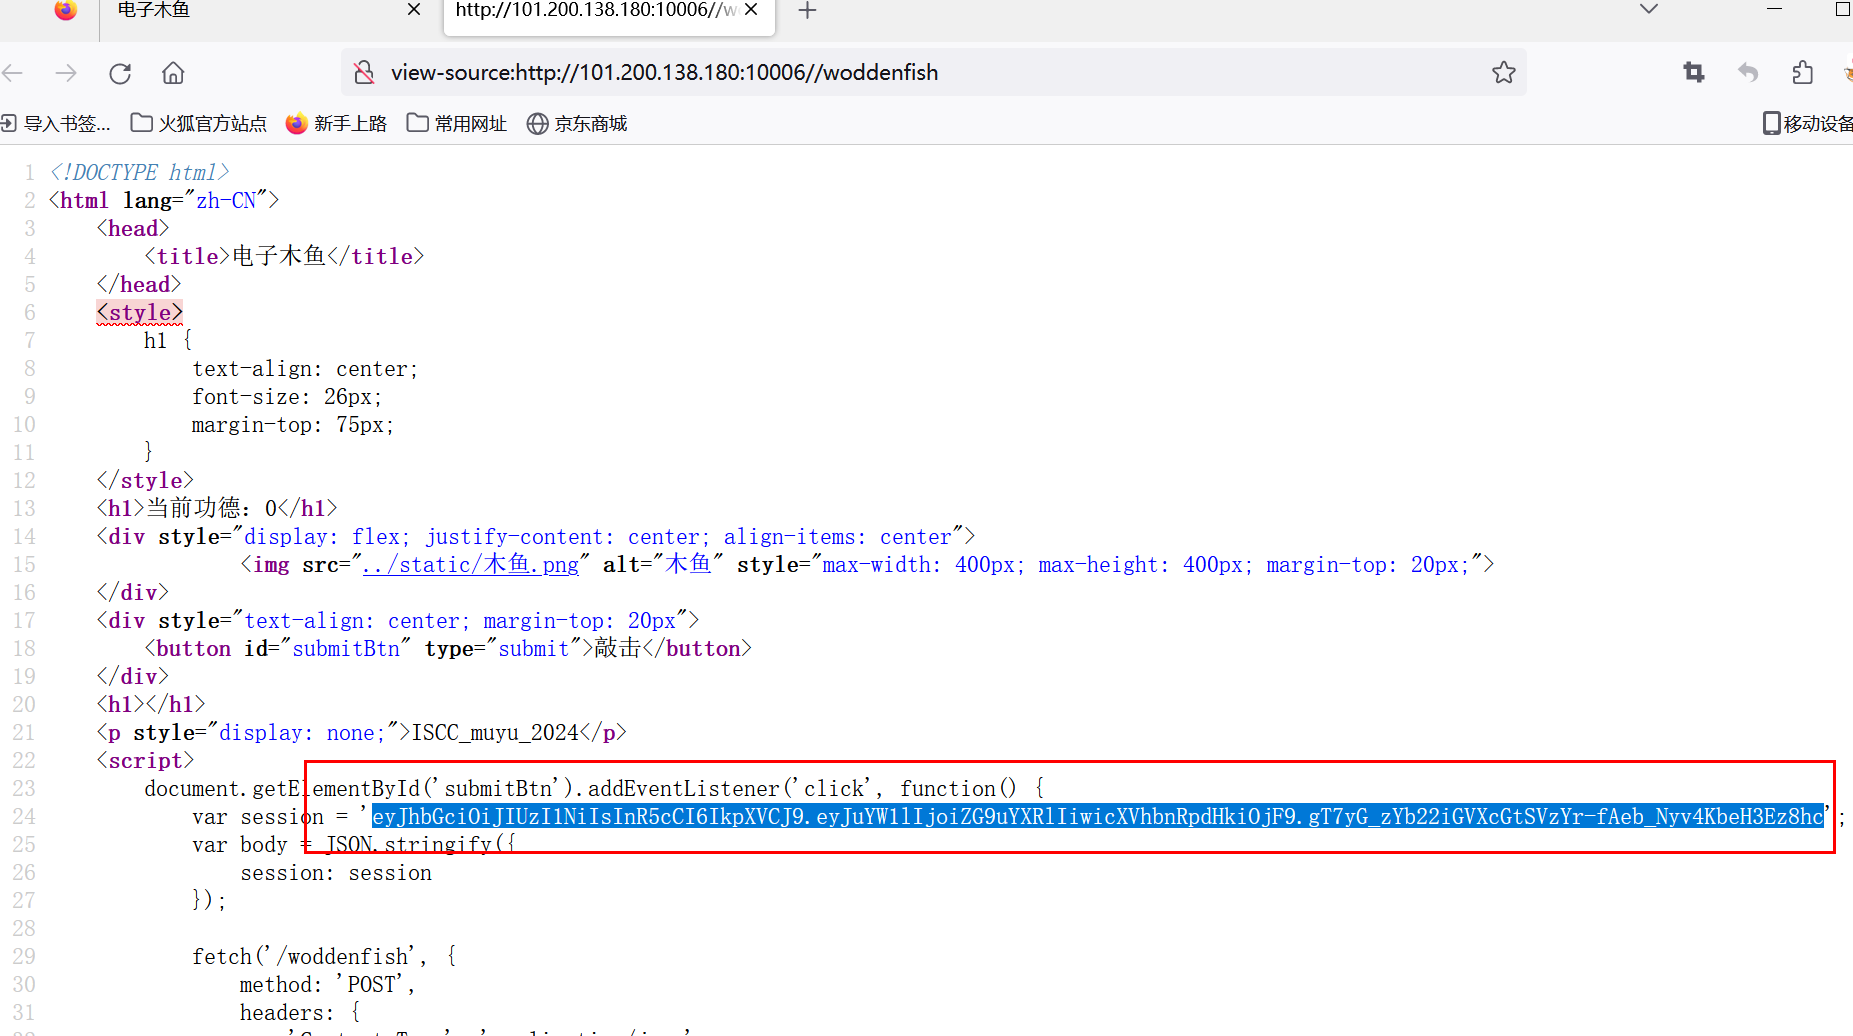Open the 新手上路 bookmark

coord(336,123)
